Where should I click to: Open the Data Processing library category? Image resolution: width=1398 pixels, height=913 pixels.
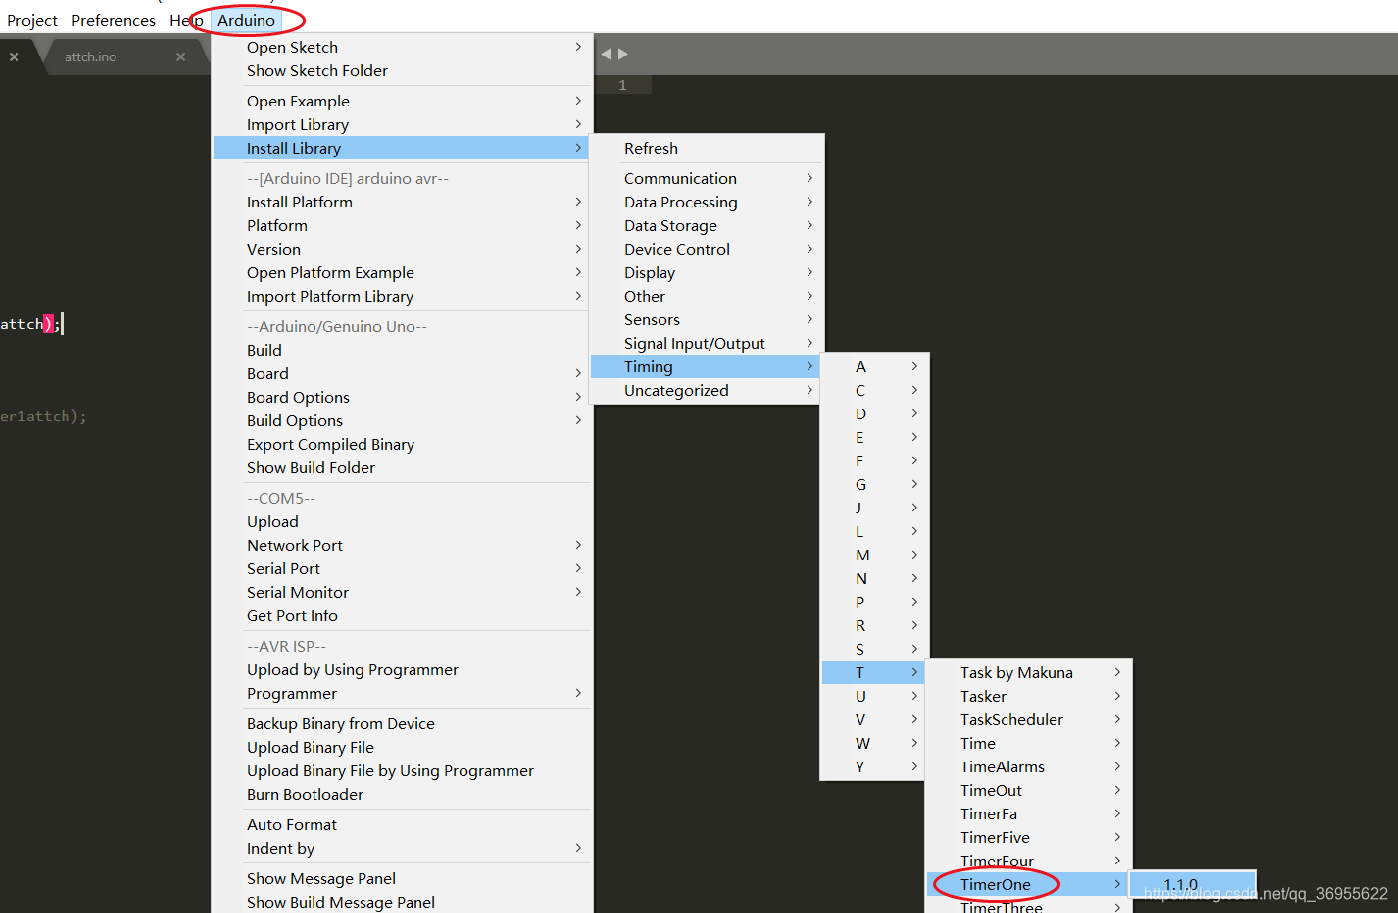[x=706, y=203]
